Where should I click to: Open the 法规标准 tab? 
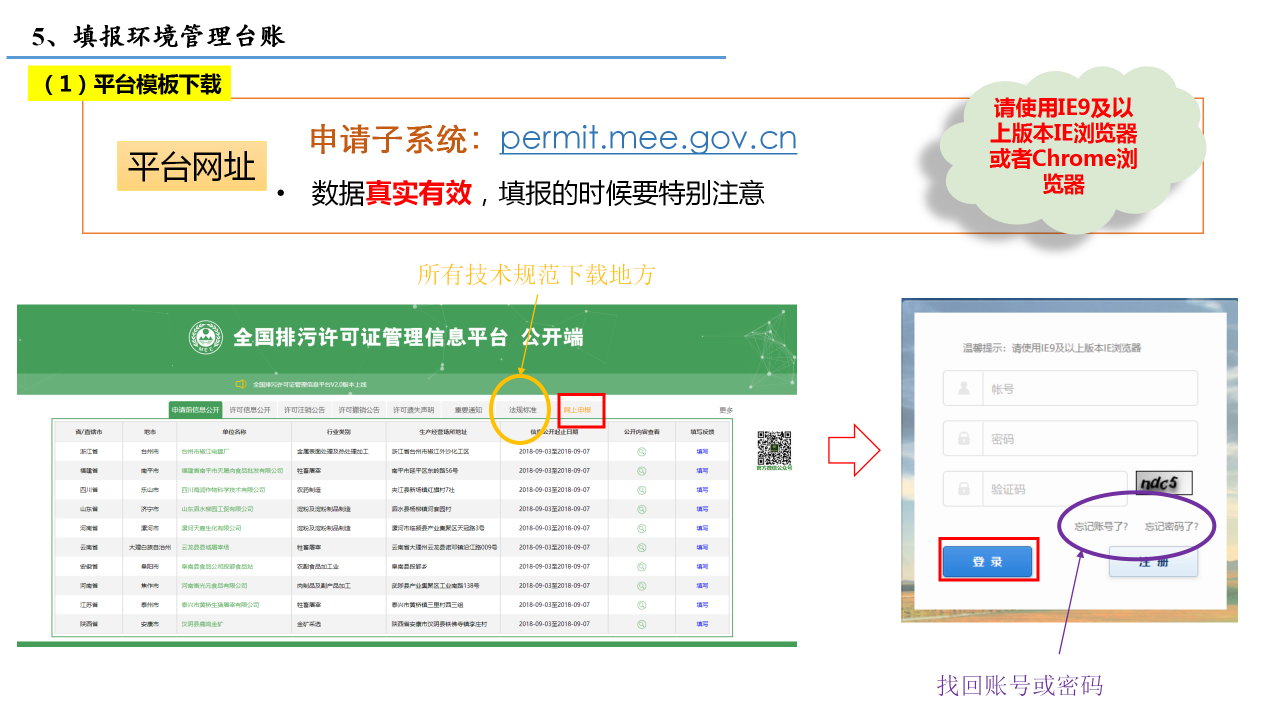click(x=522, y=410)
